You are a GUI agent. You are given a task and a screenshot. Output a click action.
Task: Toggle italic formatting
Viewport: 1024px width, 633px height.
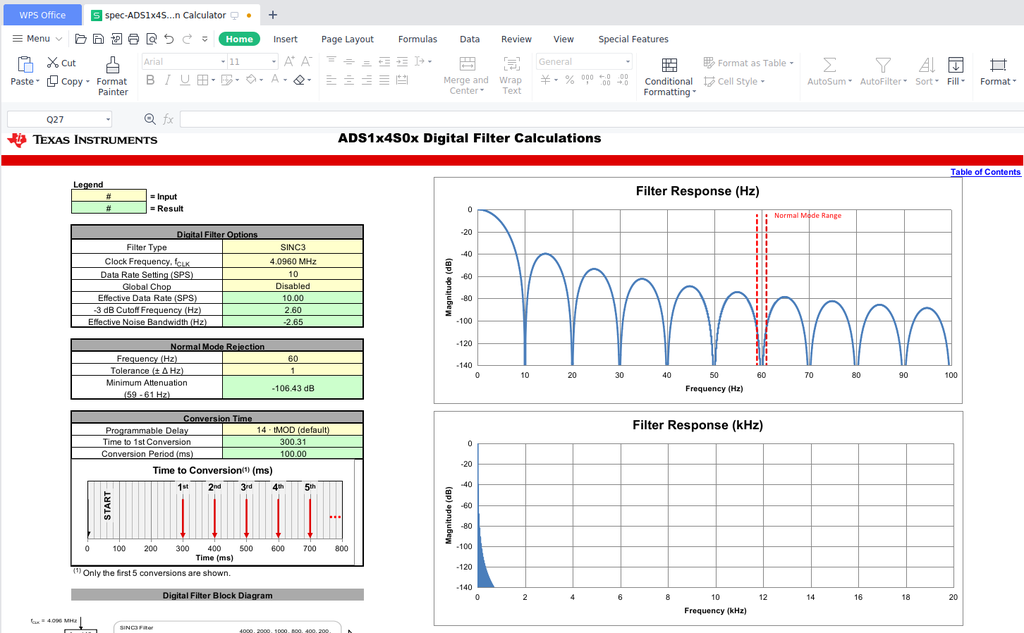click(167, 80)
